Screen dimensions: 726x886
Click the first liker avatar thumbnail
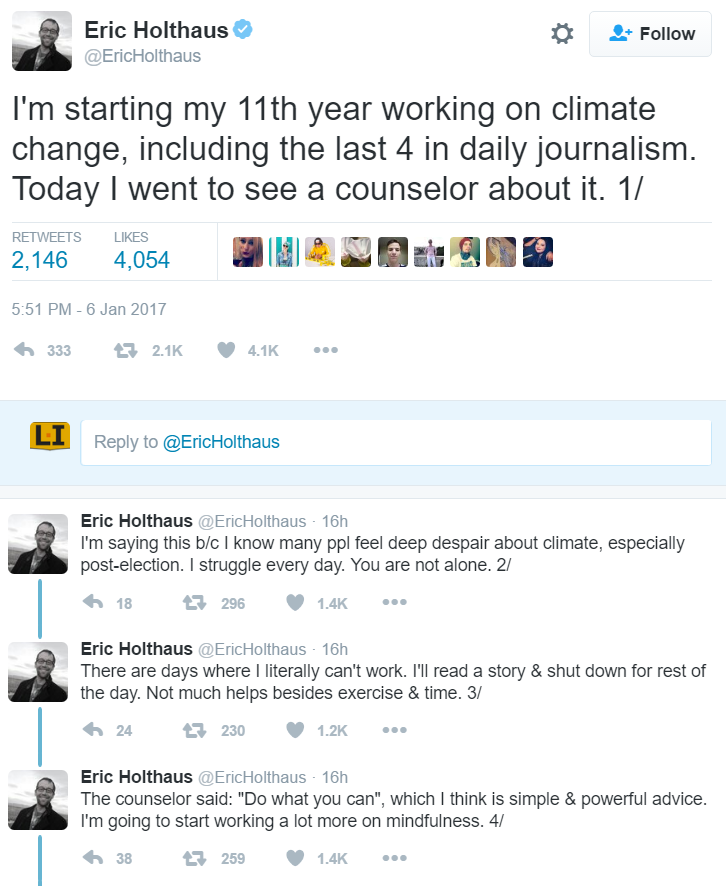pos(247,252)
